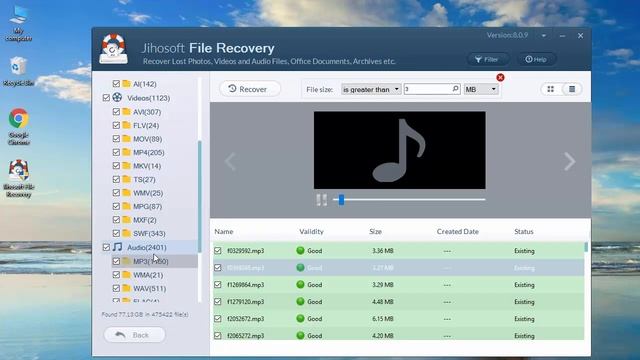
Task: Show previous preview with left arrow
Action: (x=231, y=161)
